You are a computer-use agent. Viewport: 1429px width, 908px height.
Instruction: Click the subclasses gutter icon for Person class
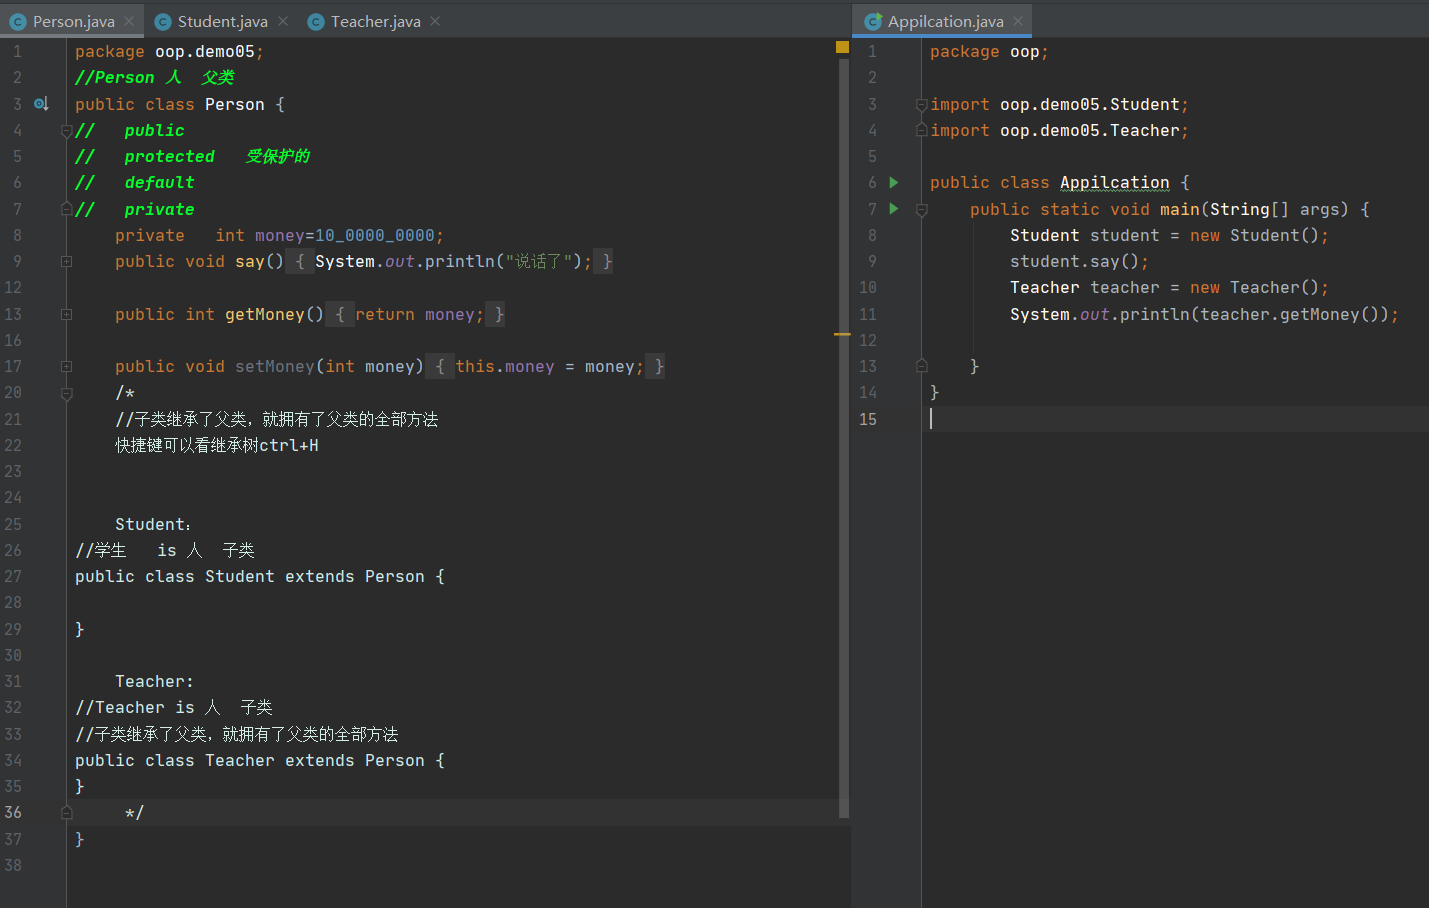point(41,104)
